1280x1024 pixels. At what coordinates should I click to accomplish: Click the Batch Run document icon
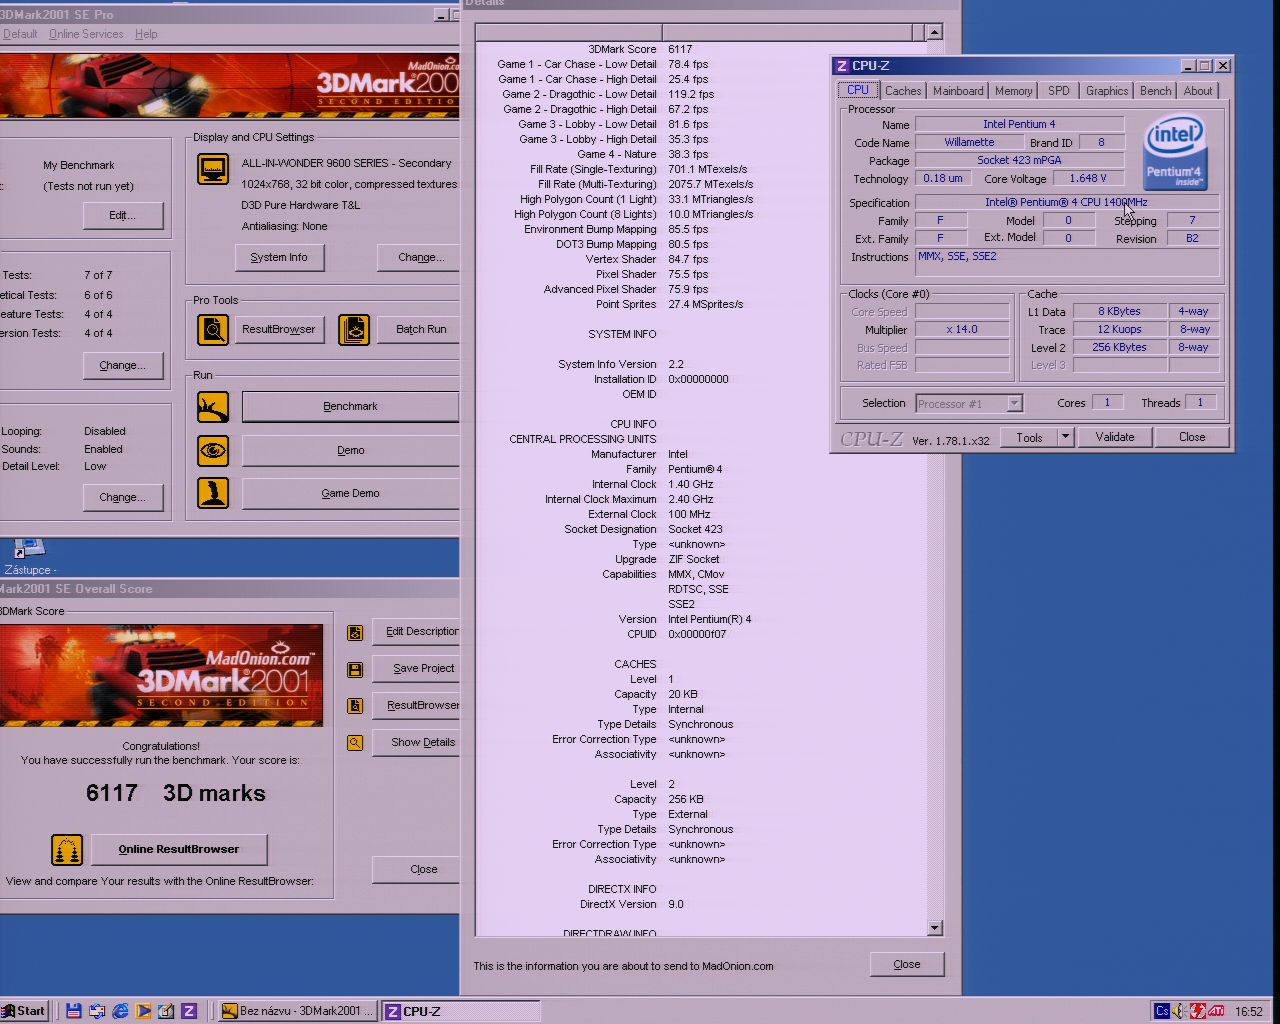click(354, 329)
